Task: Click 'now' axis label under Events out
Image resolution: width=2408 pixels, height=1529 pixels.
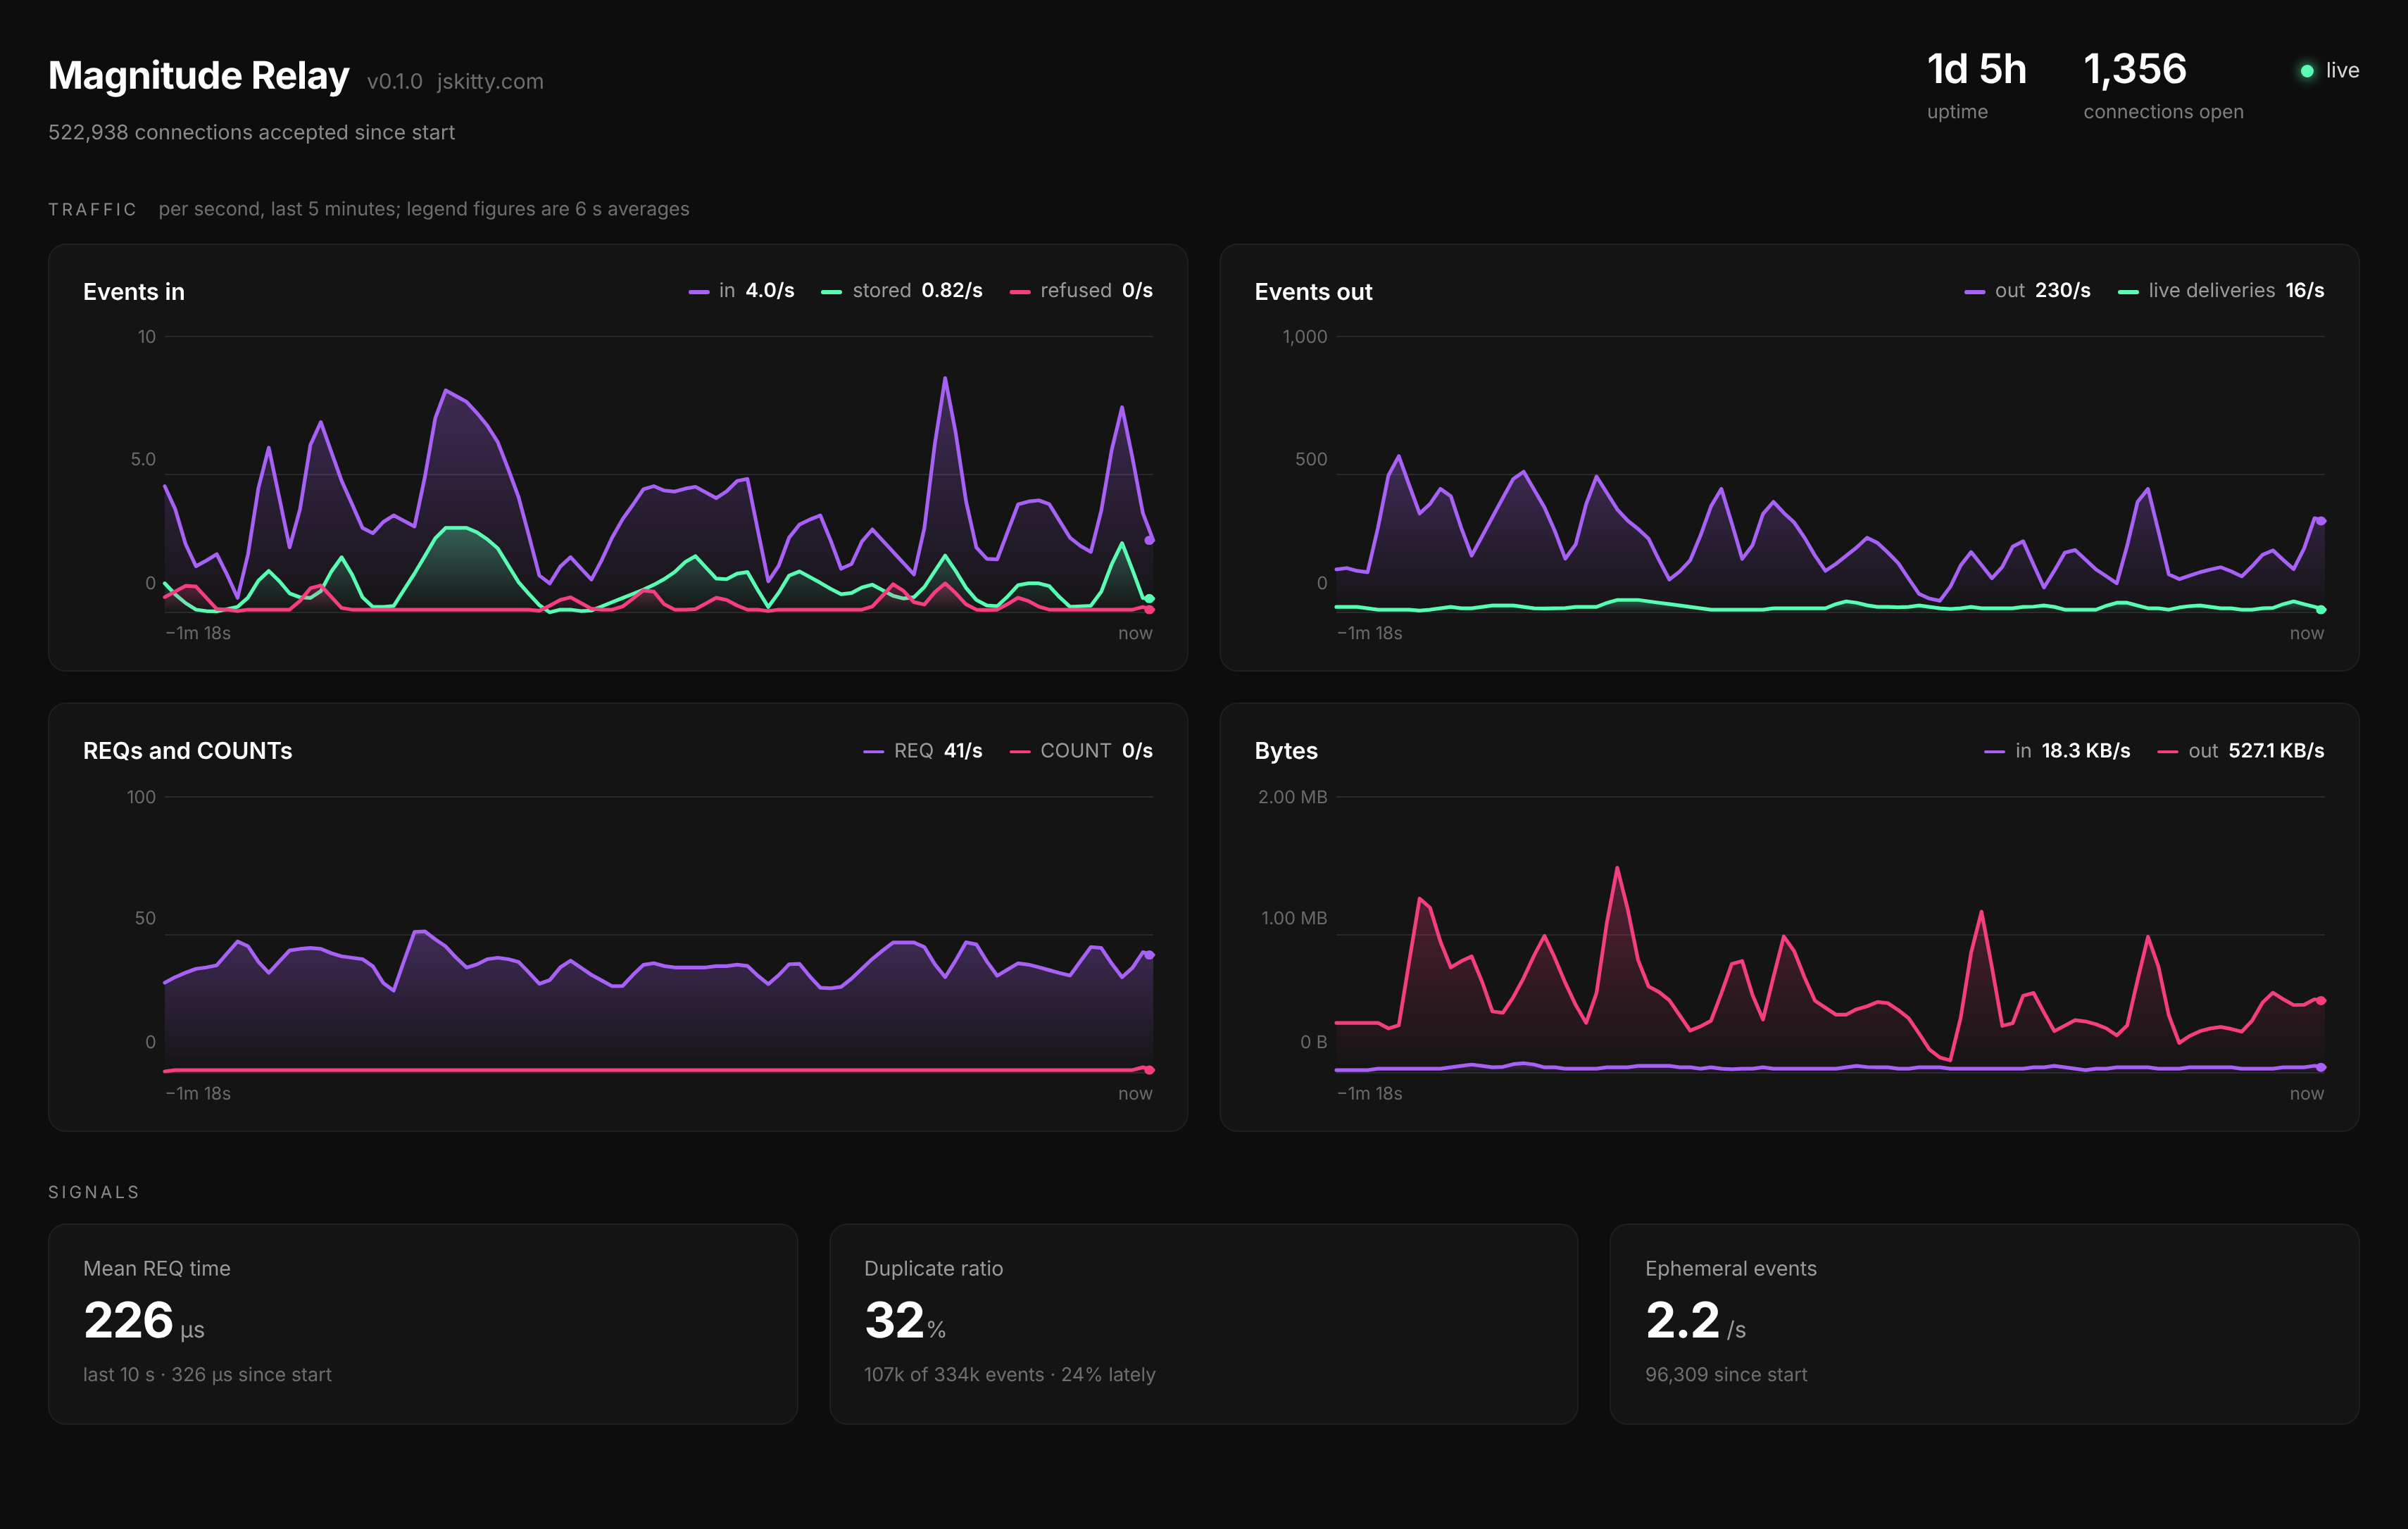Action: 2307,633
